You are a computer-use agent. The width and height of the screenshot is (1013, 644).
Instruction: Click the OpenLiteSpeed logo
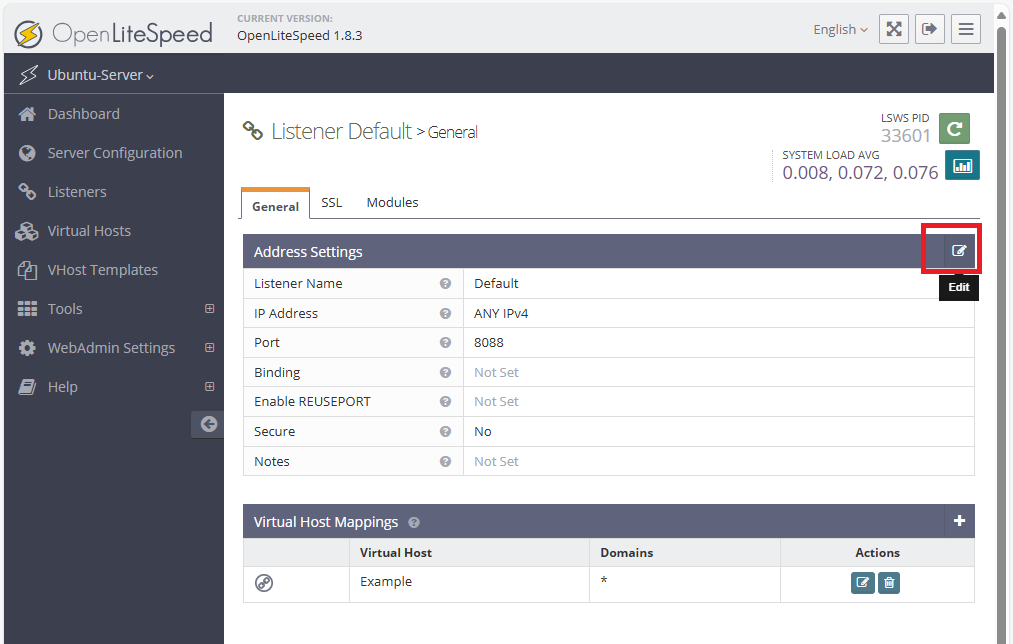pyautogui.click(x=114, y=34)
